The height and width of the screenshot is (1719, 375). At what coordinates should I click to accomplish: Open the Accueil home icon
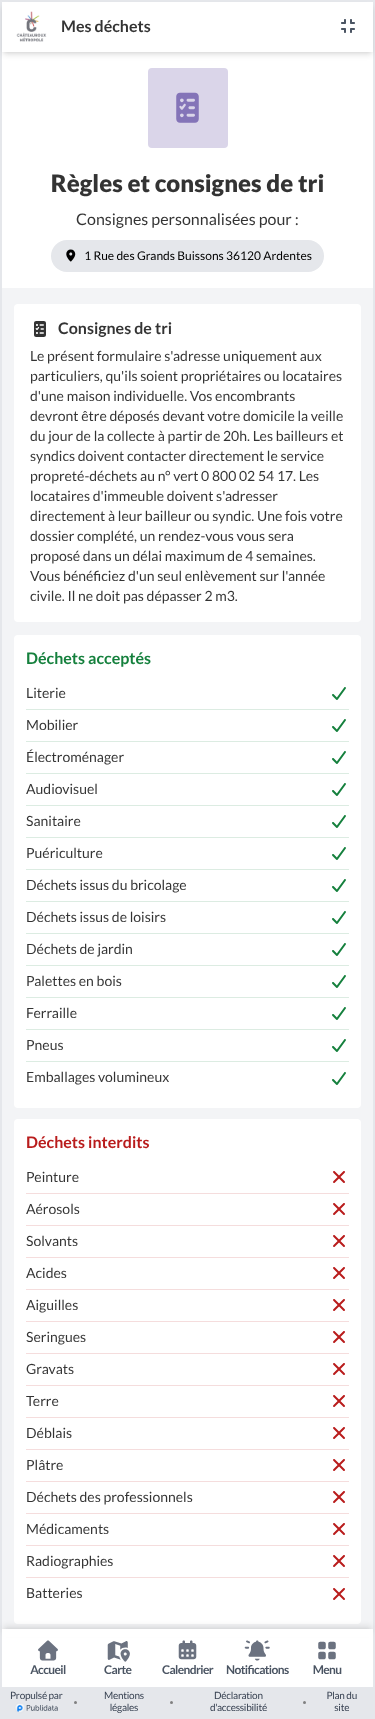click(x=48, y=1651)
